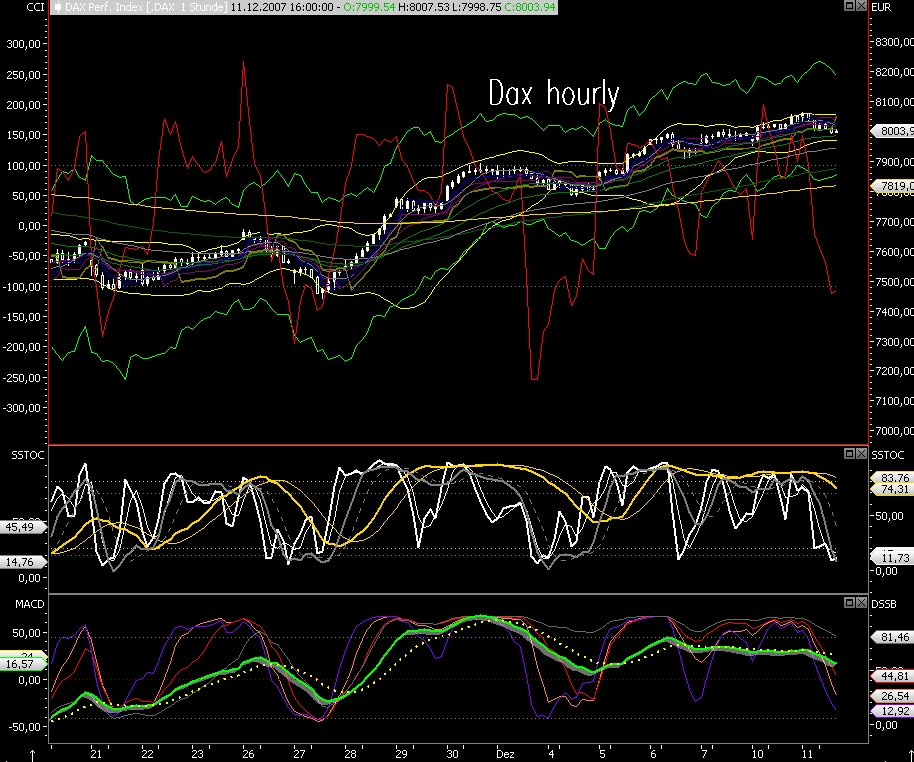
Task: Click the 300,00 CCI scale value
Action: click(x=23, y=44)
